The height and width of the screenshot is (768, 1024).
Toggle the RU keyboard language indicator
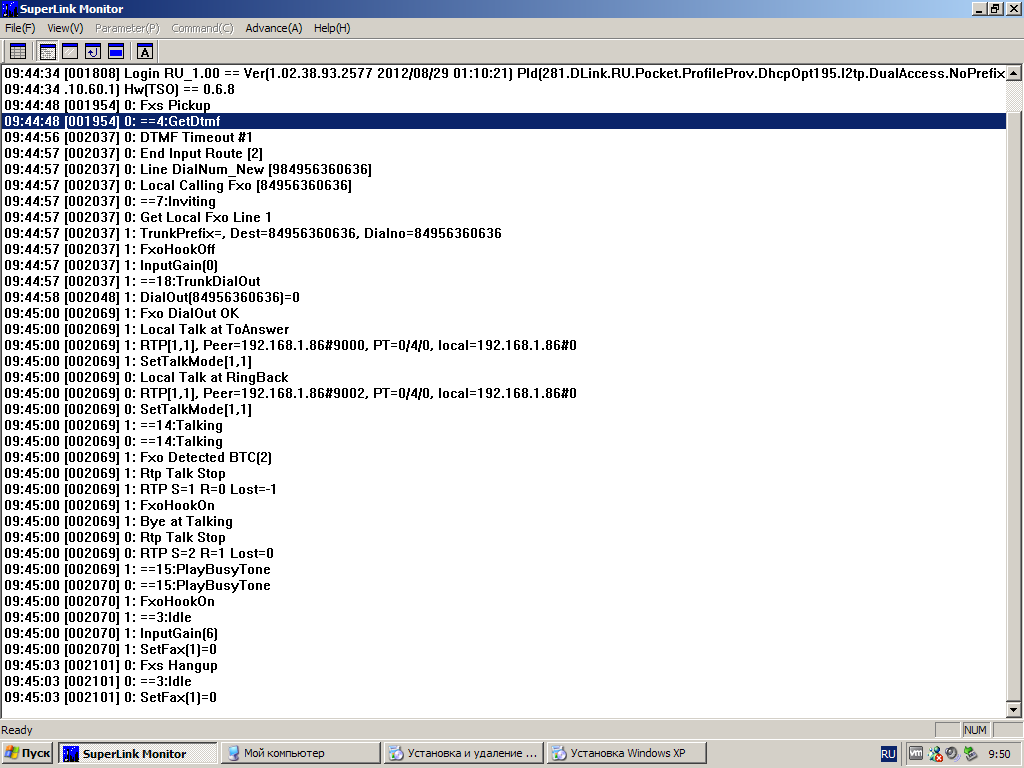click(x=888, y=753)
